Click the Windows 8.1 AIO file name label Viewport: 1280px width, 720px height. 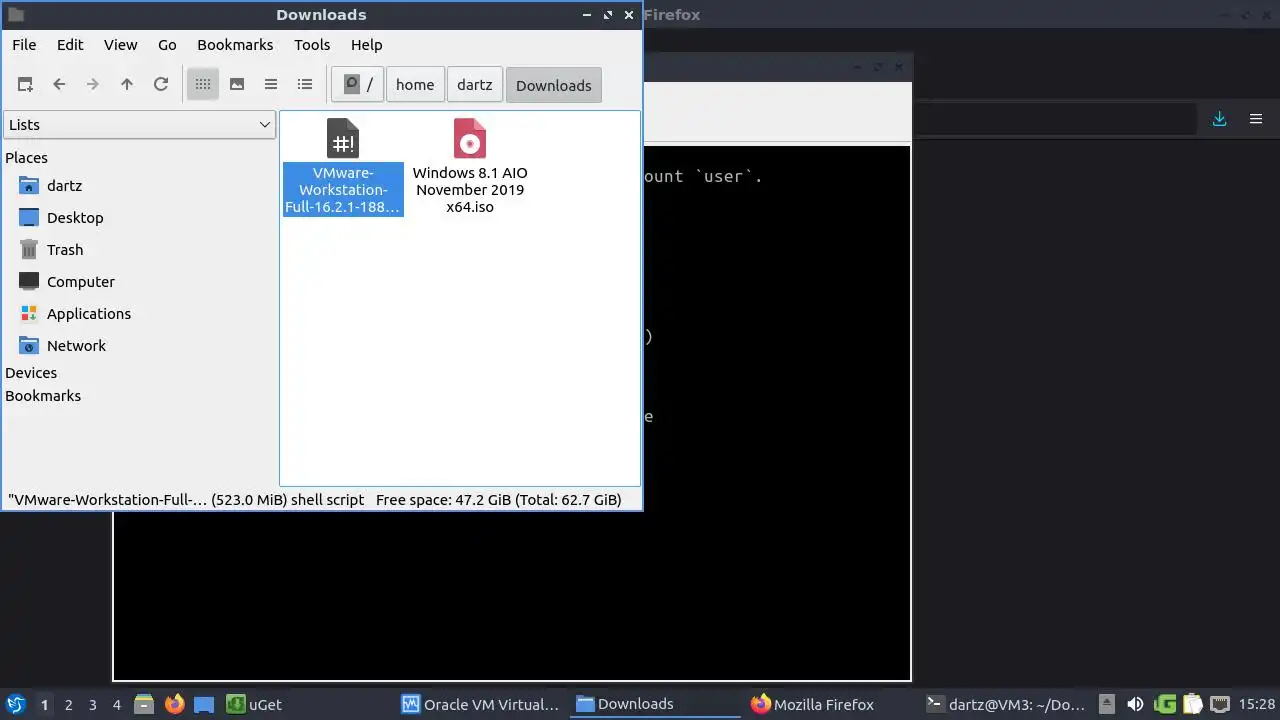470,190
